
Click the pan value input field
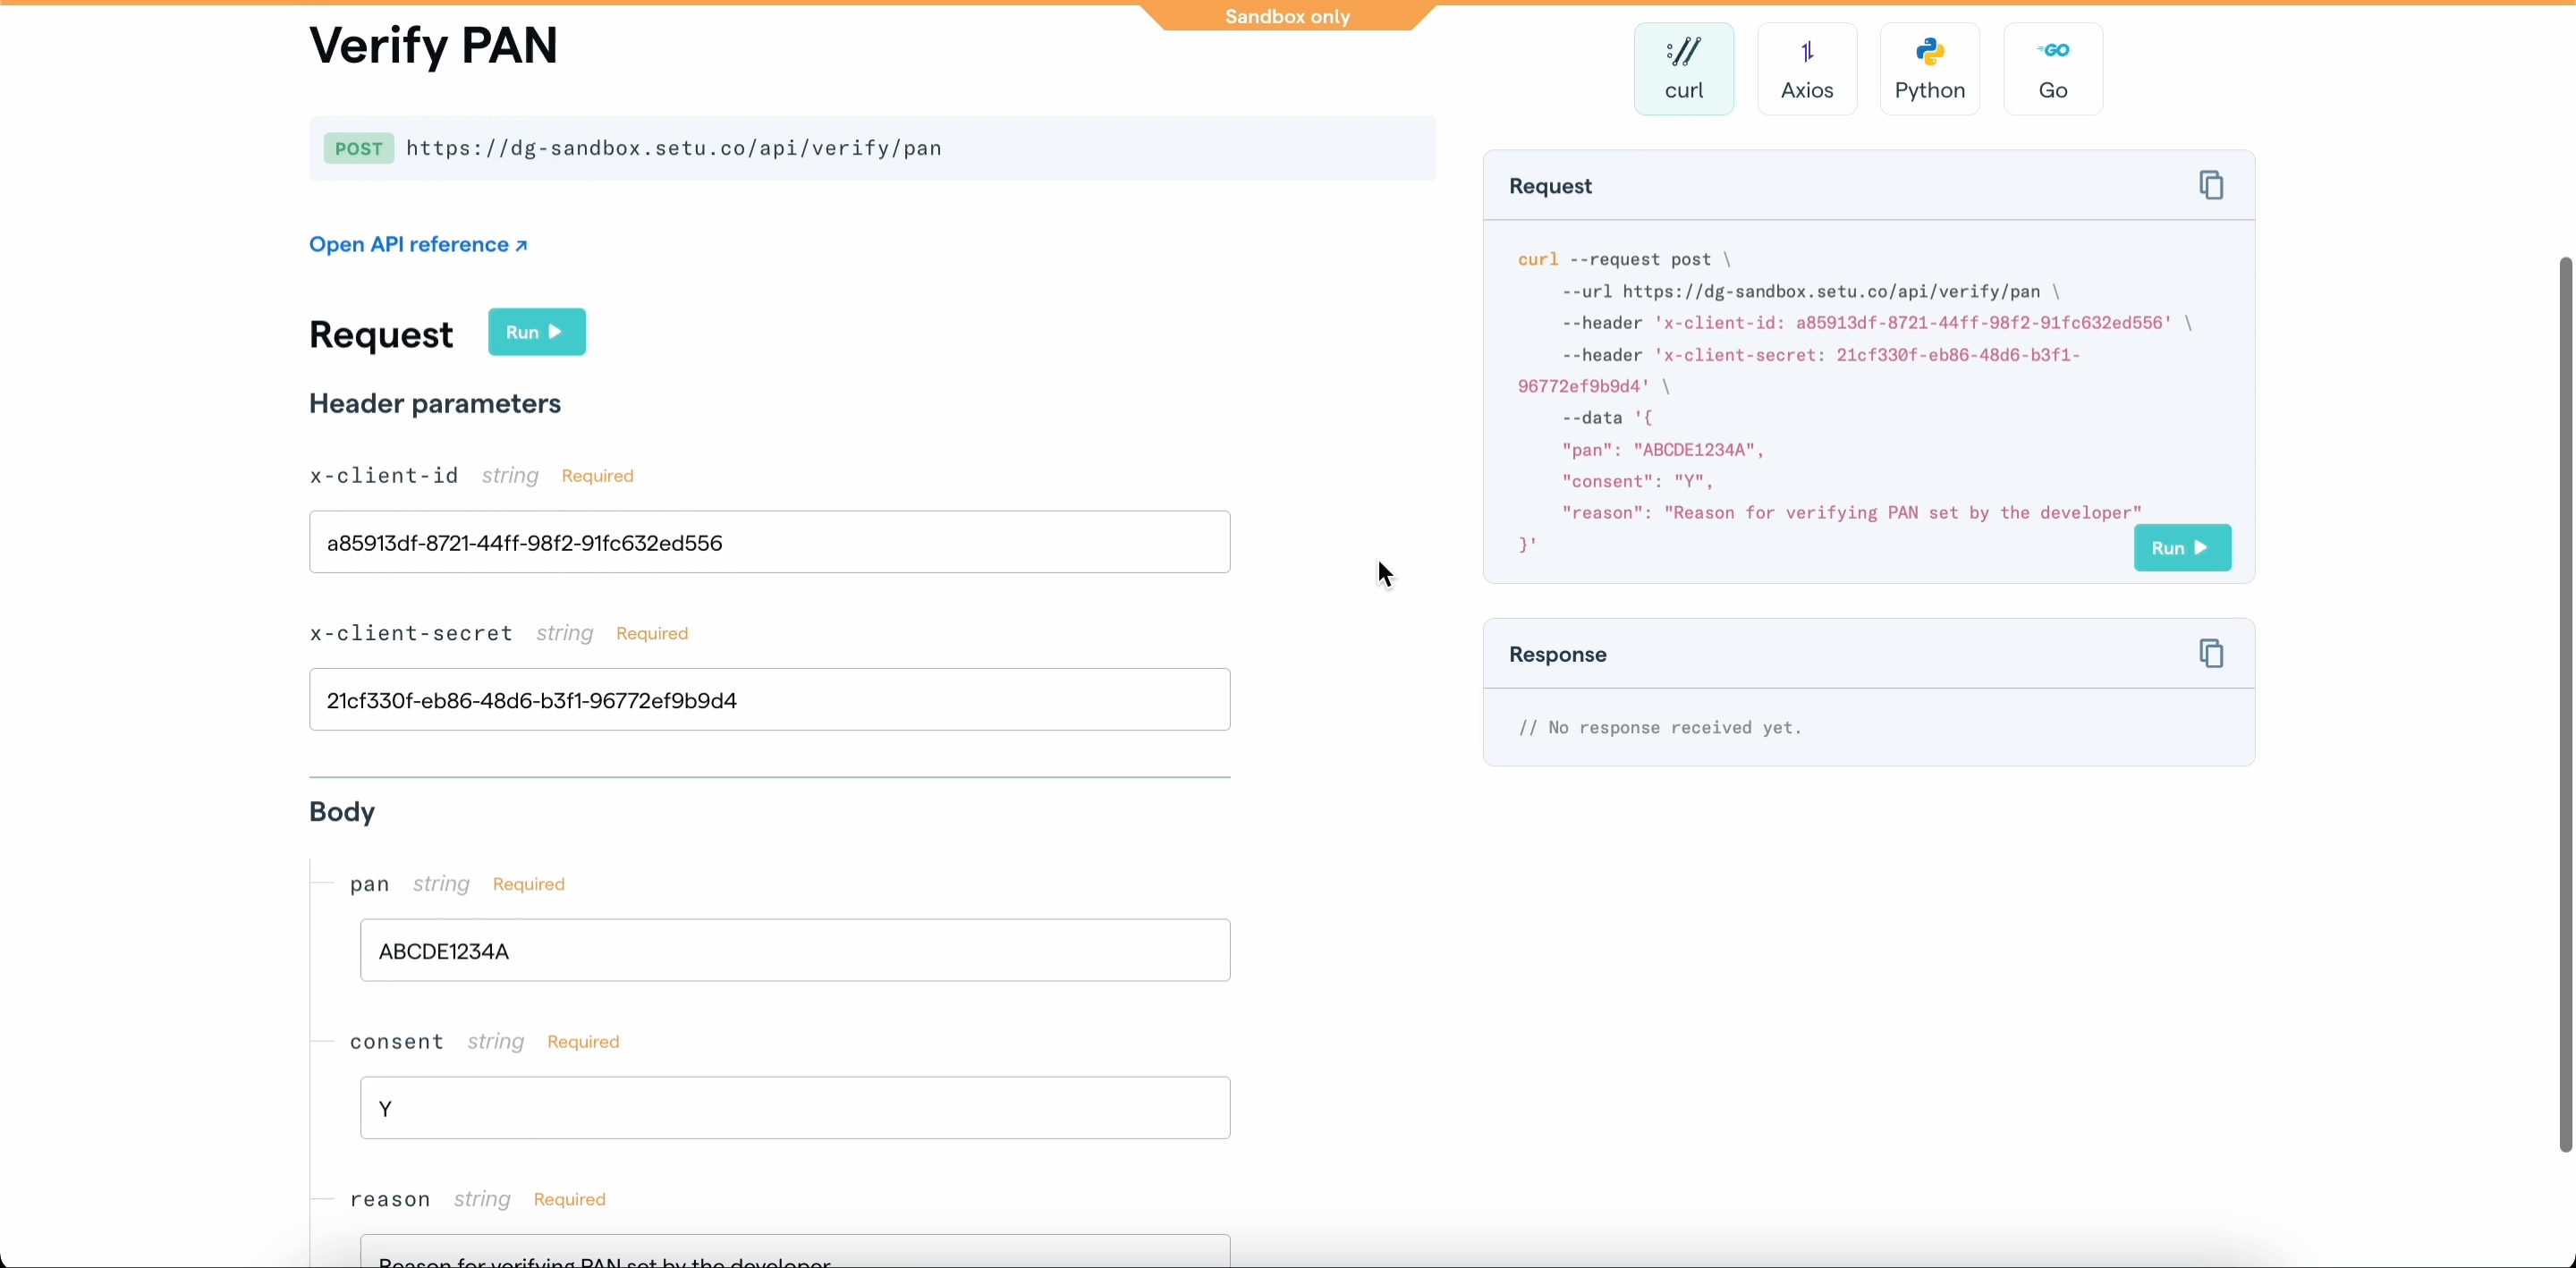click(x=794, y=950)
